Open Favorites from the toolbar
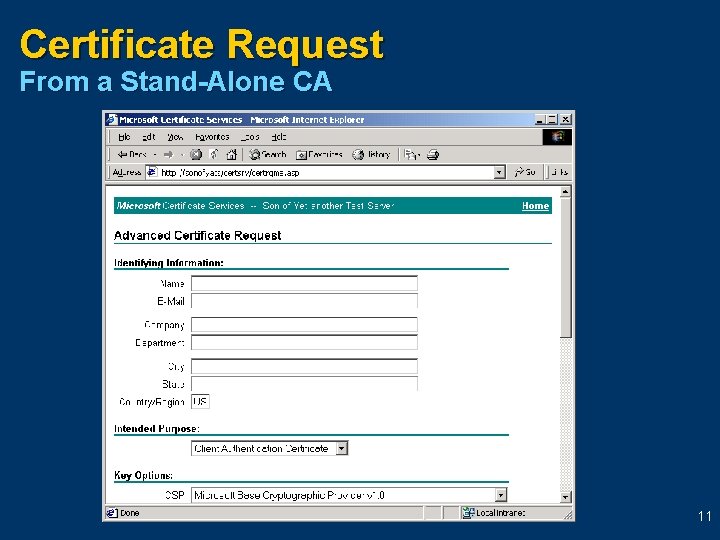The width and height of the screenshot is (720, 540). (x=319, y=155)
